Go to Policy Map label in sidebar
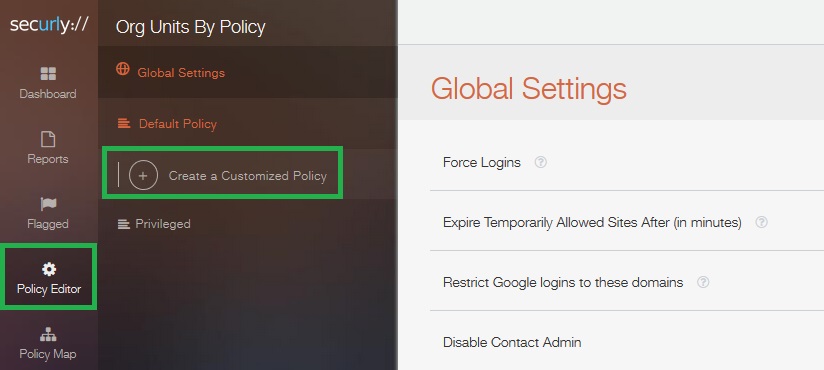 point(48,354)
